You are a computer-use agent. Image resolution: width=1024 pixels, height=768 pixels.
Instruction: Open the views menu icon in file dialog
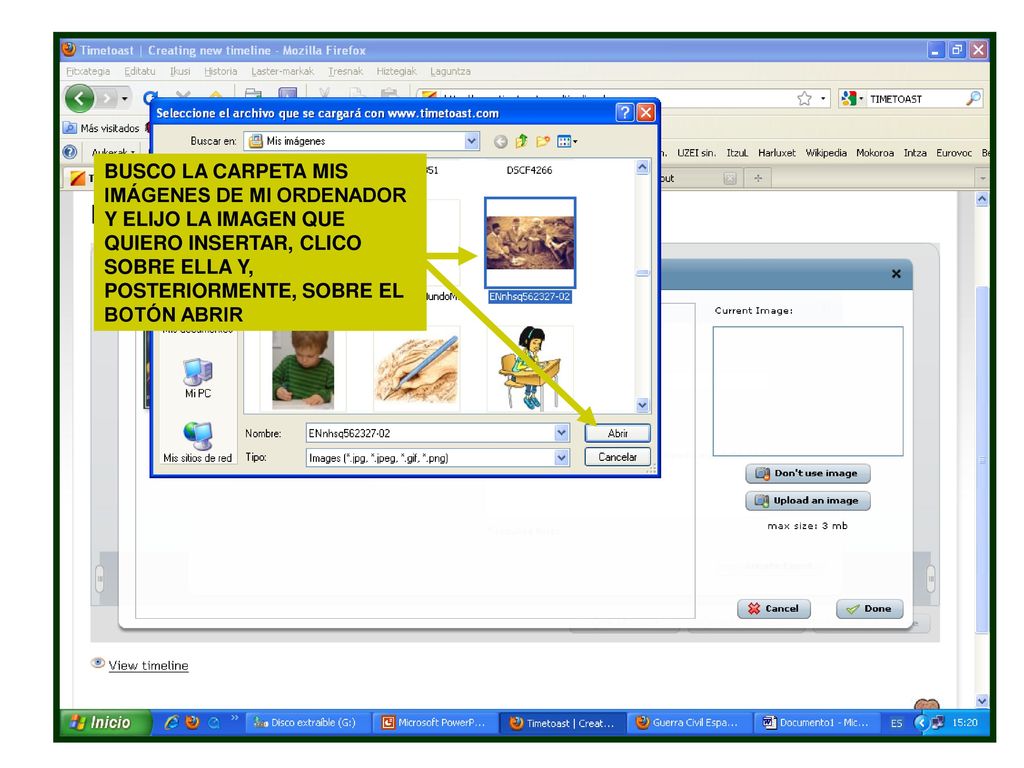pyautogui.click(x=566, y=141)
